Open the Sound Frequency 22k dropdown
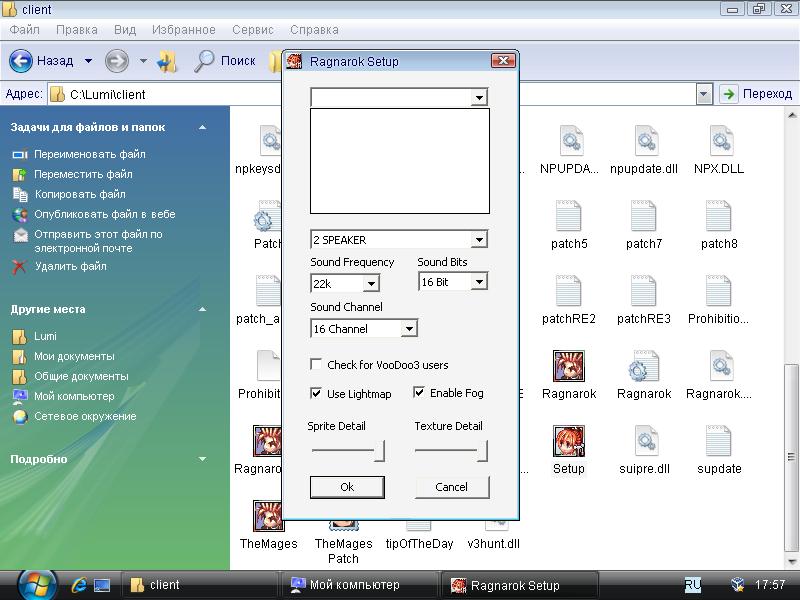Viewport: 800px width, 600px height. click(371, 283)
